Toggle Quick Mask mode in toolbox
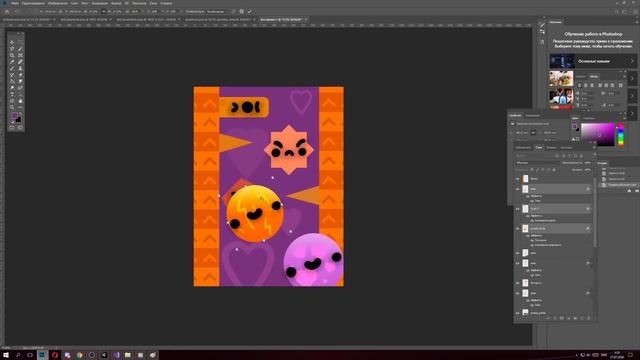The height and width of the screenshot is (360, 640). (x=12, y=128)
